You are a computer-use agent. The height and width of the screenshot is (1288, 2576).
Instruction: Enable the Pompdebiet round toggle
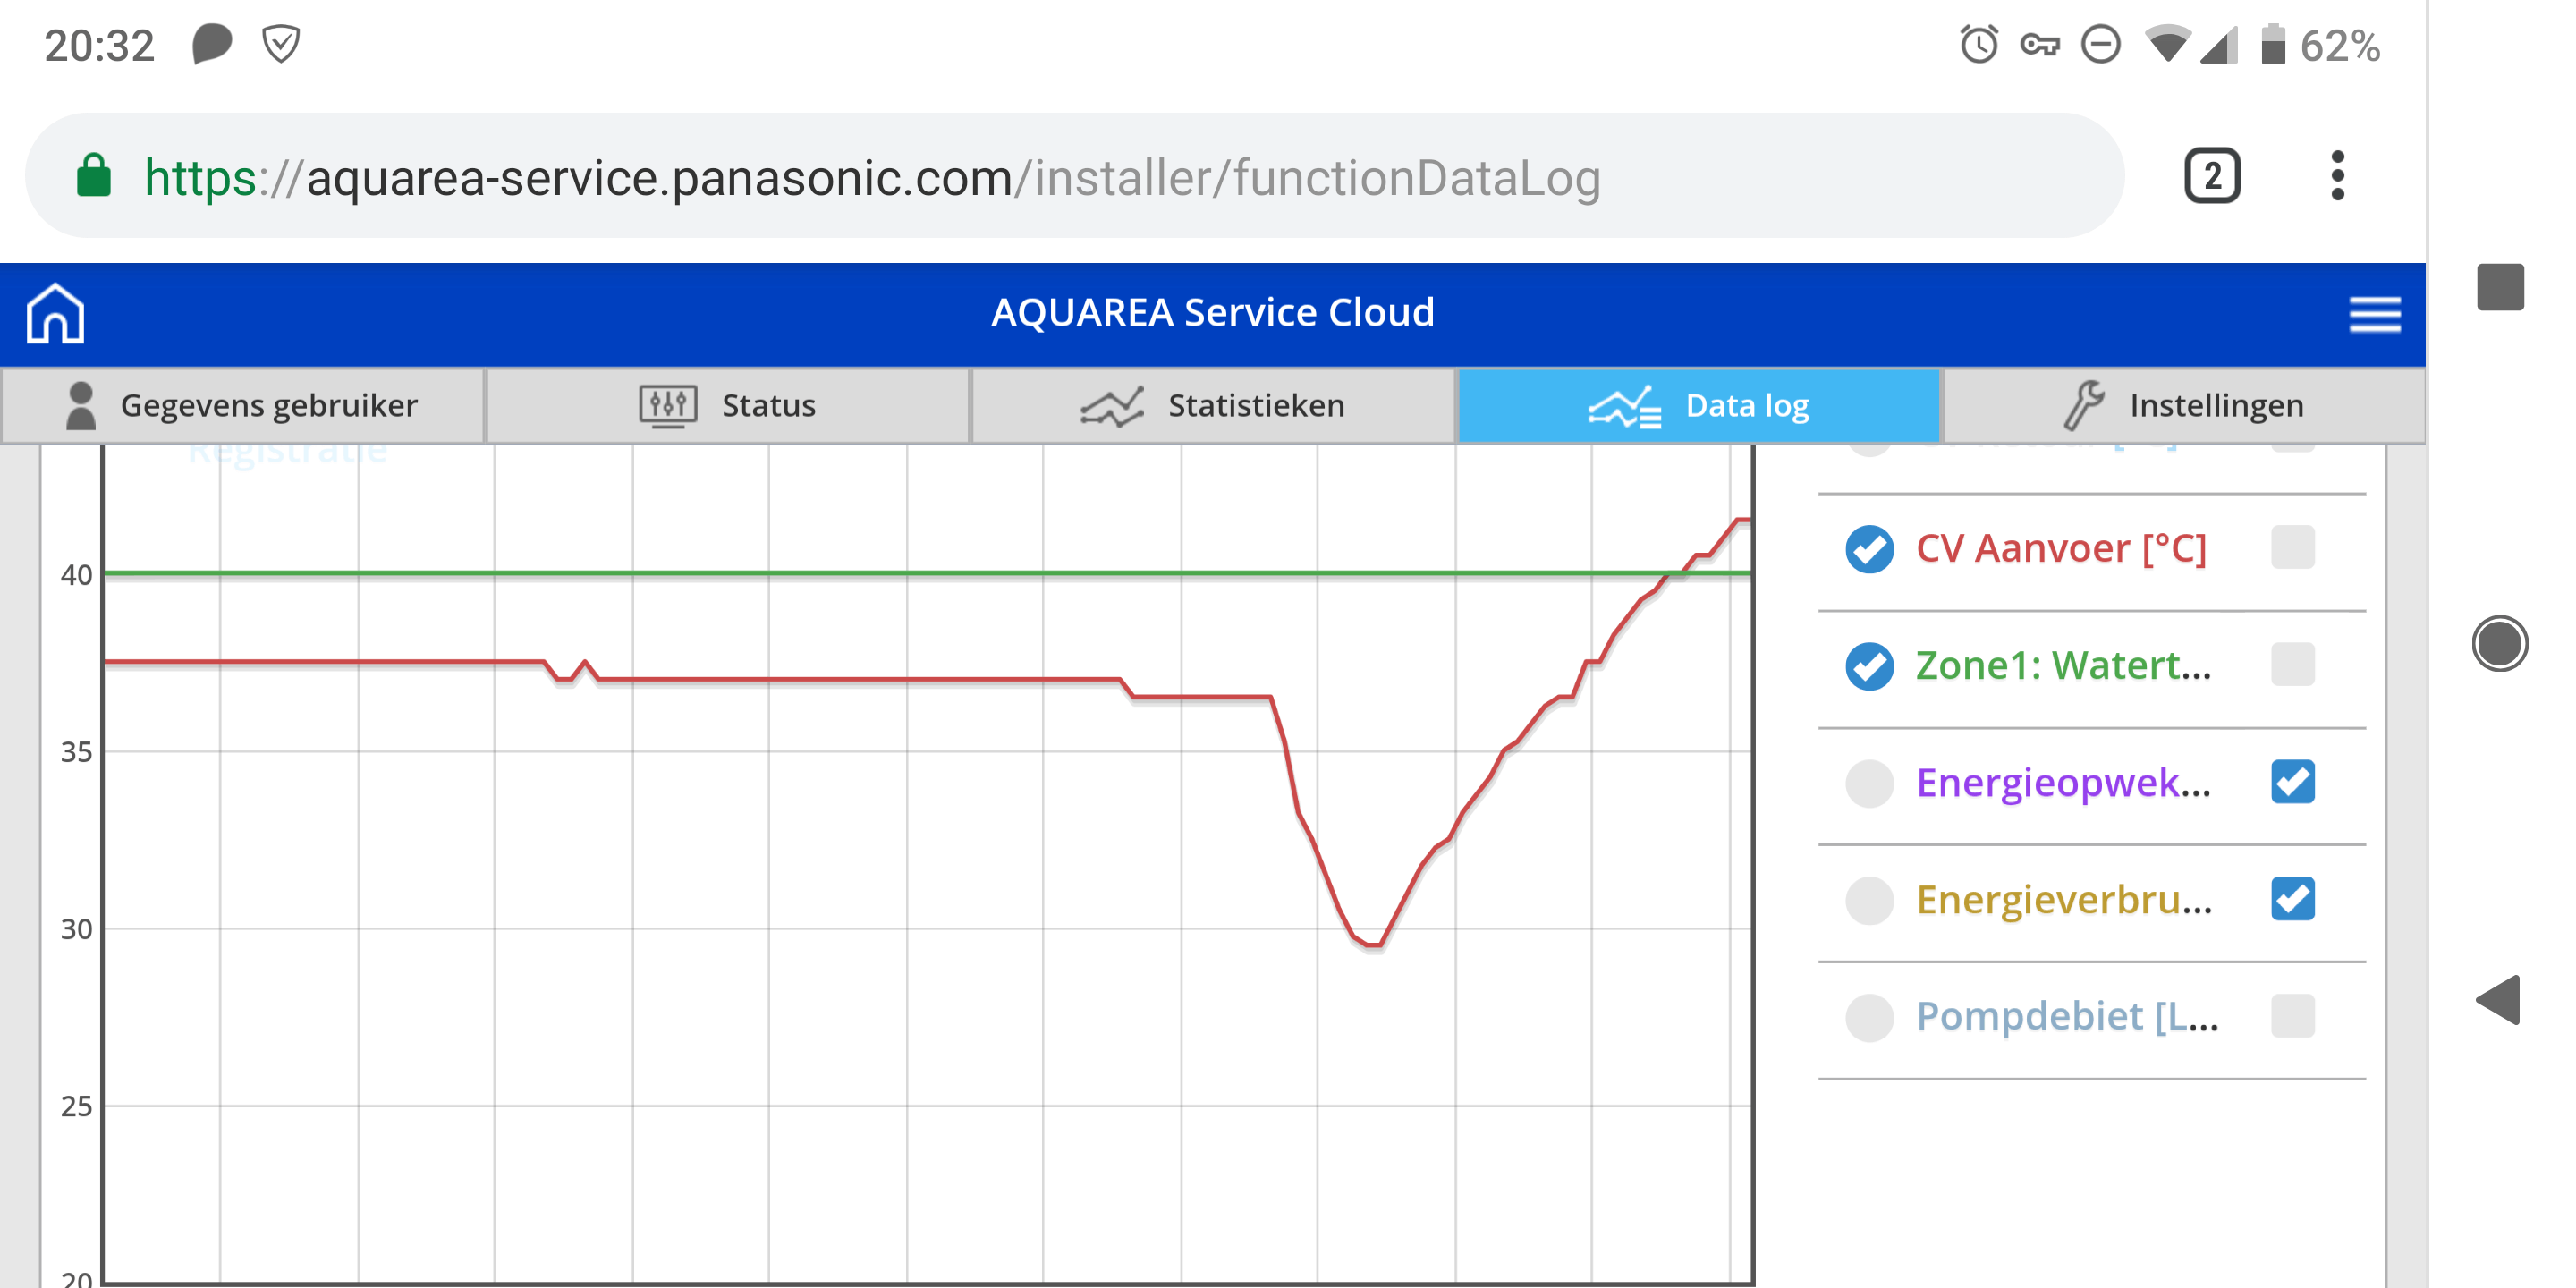pyautogui.click(x=1869, y=1017)
